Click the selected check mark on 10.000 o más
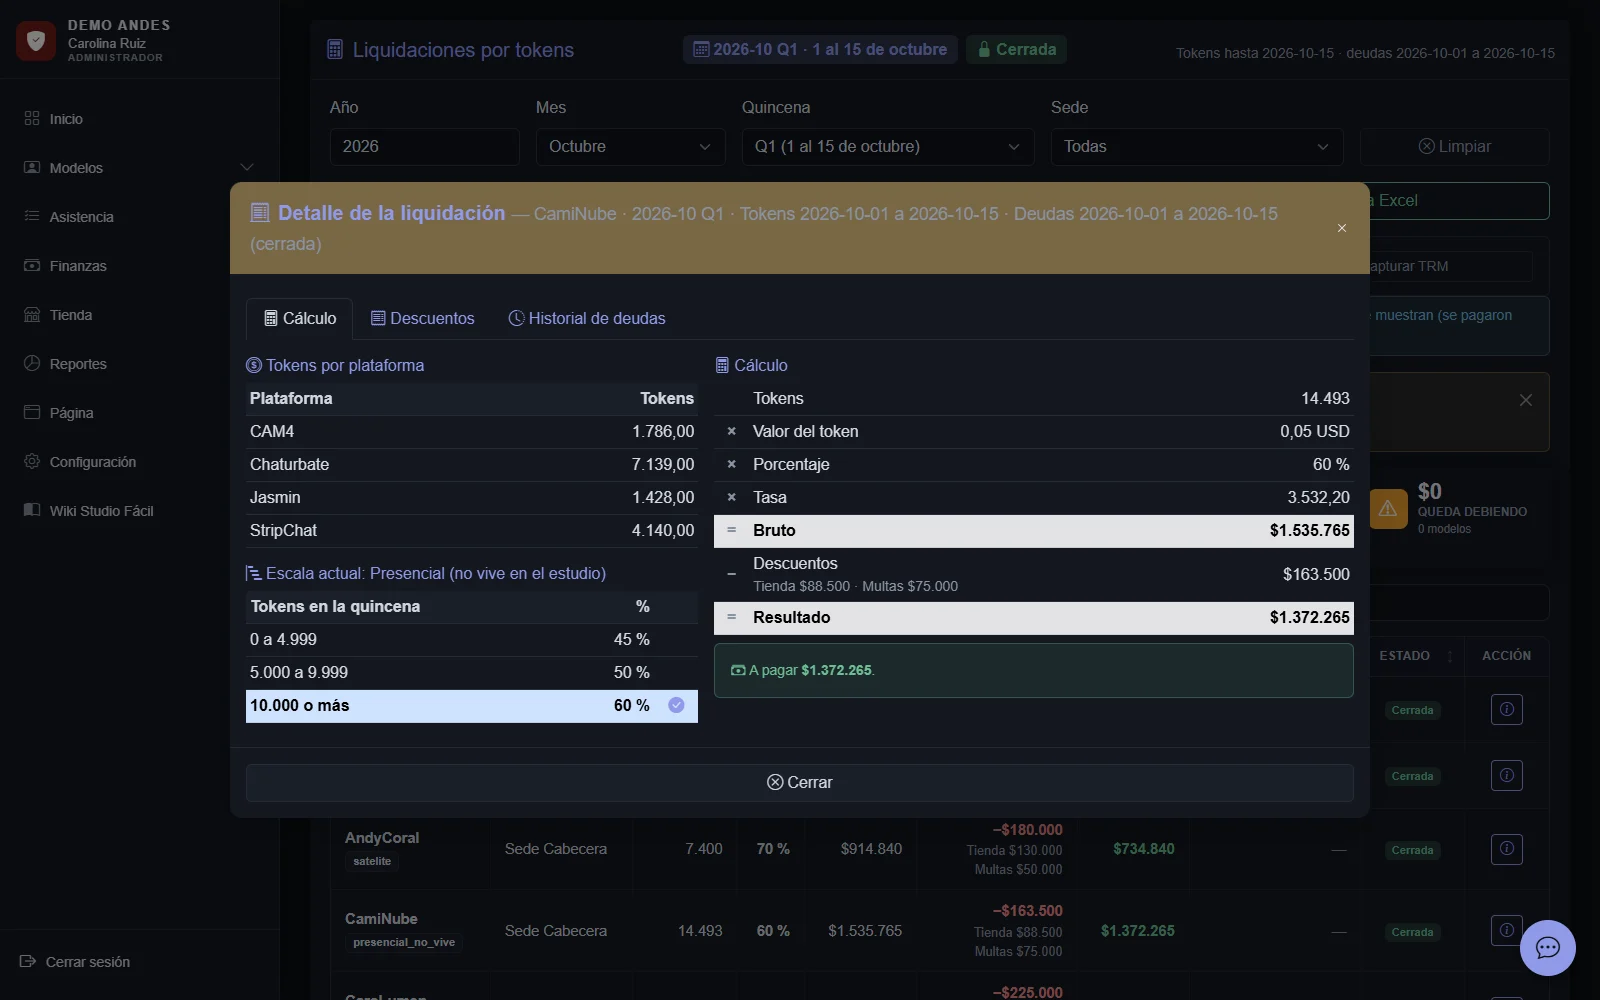 pos(676,705)
